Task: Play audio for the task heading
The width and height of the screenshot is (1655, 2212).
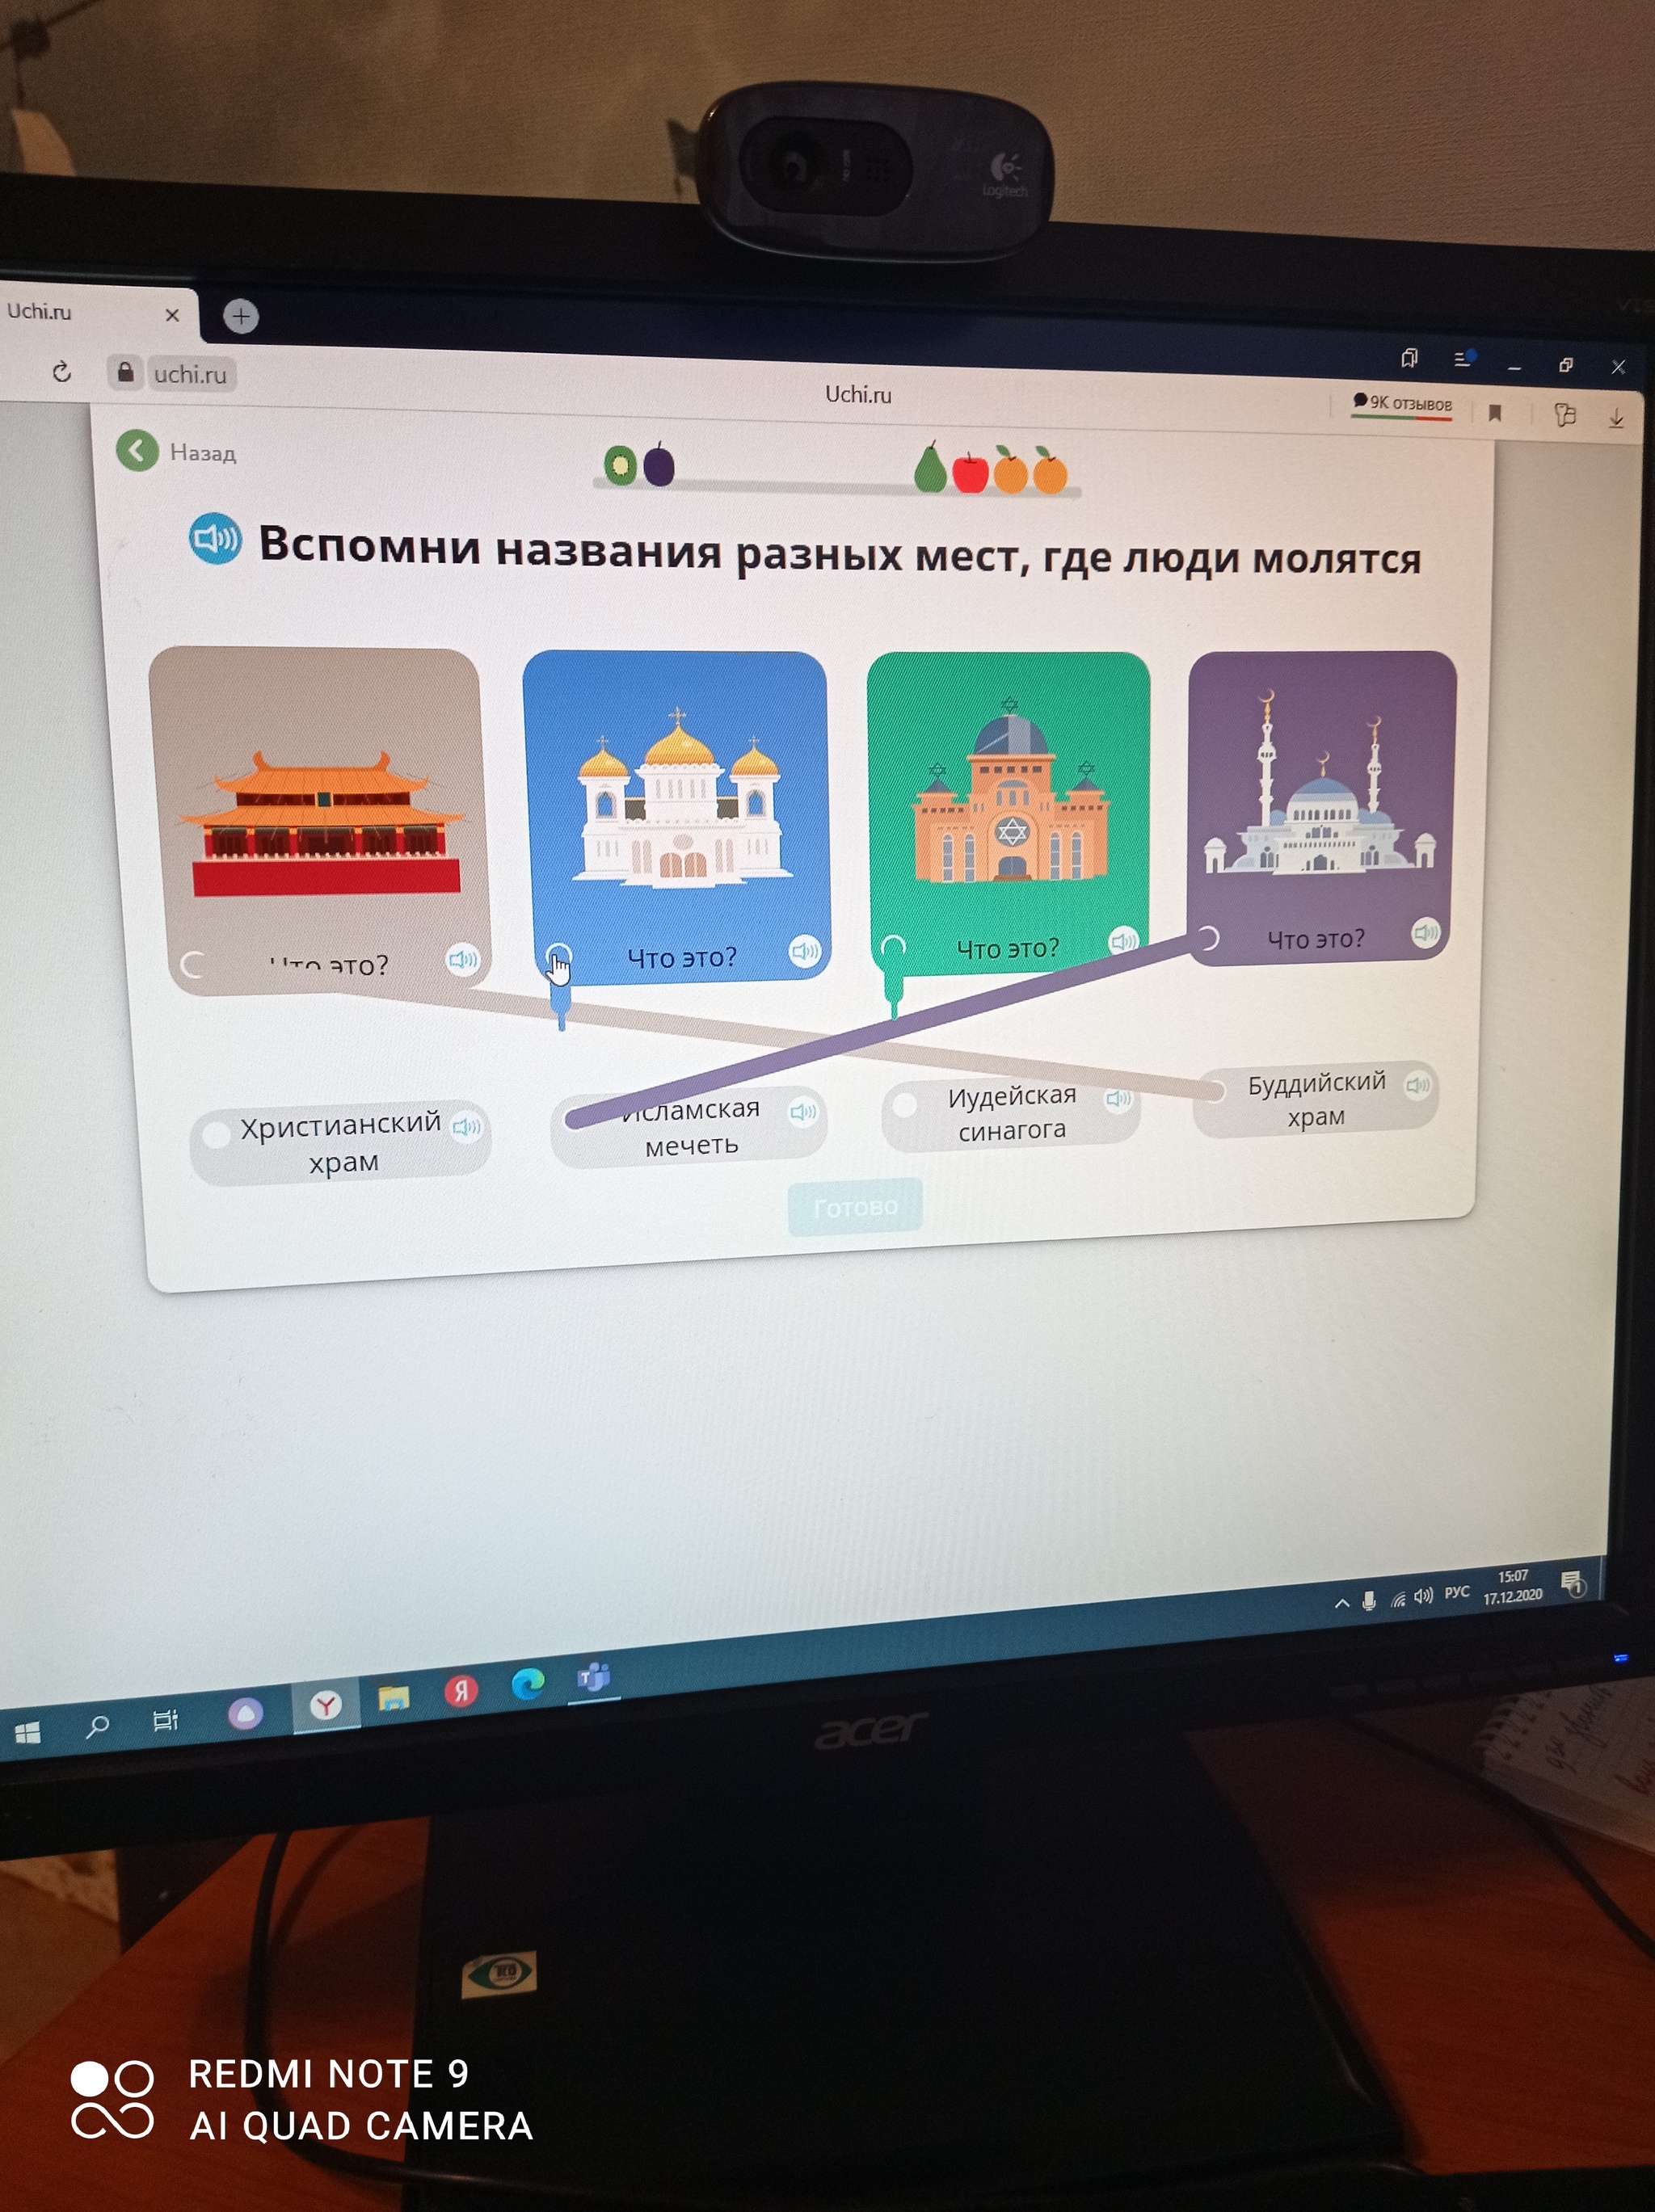Action: (215, 539)
